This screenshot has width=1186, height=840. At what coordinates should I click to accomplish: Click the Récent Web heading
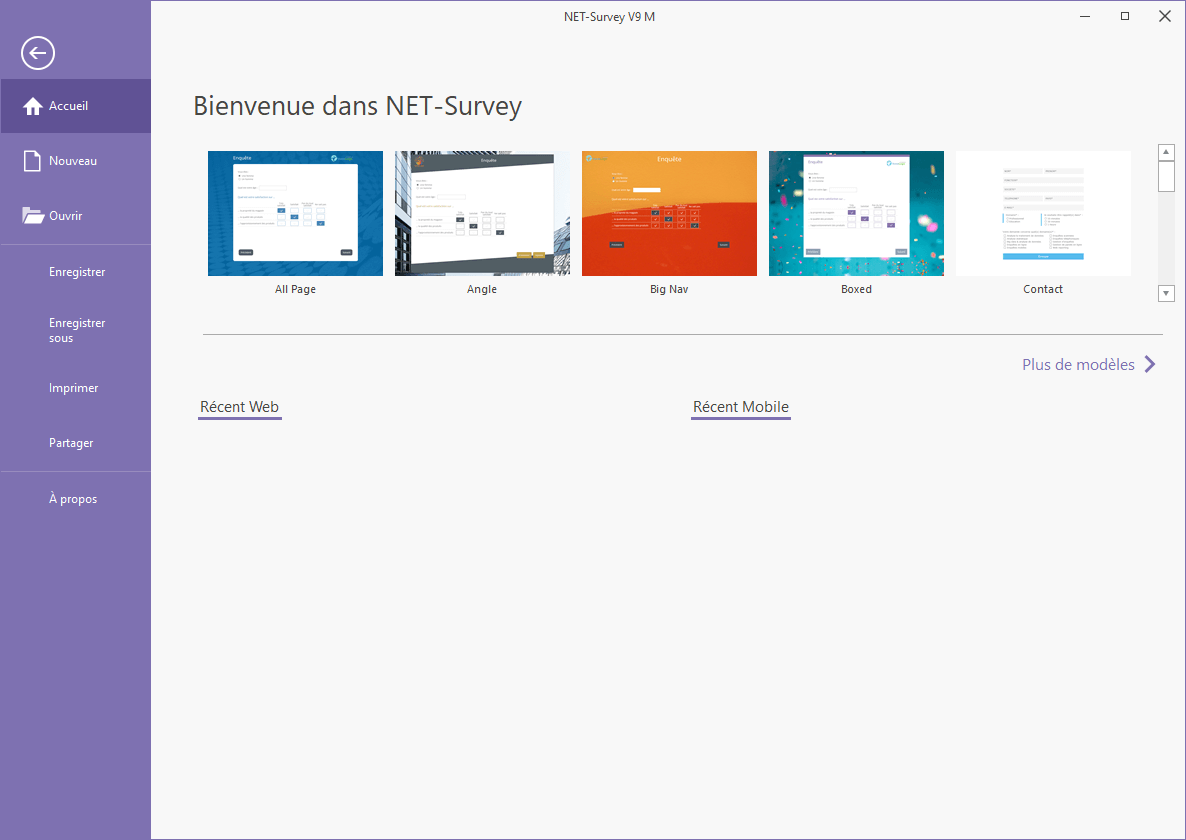pos(239,407)
